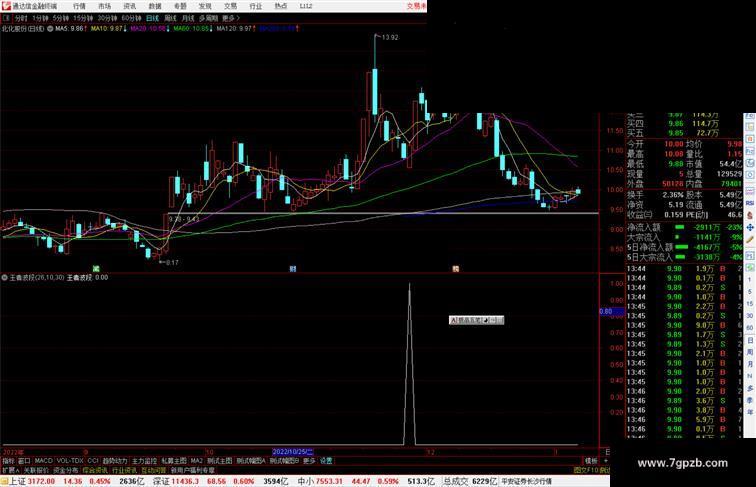Switch to 5分钟 chart period
This screenshot has height=487, width=756.
(x=61, y=18)
